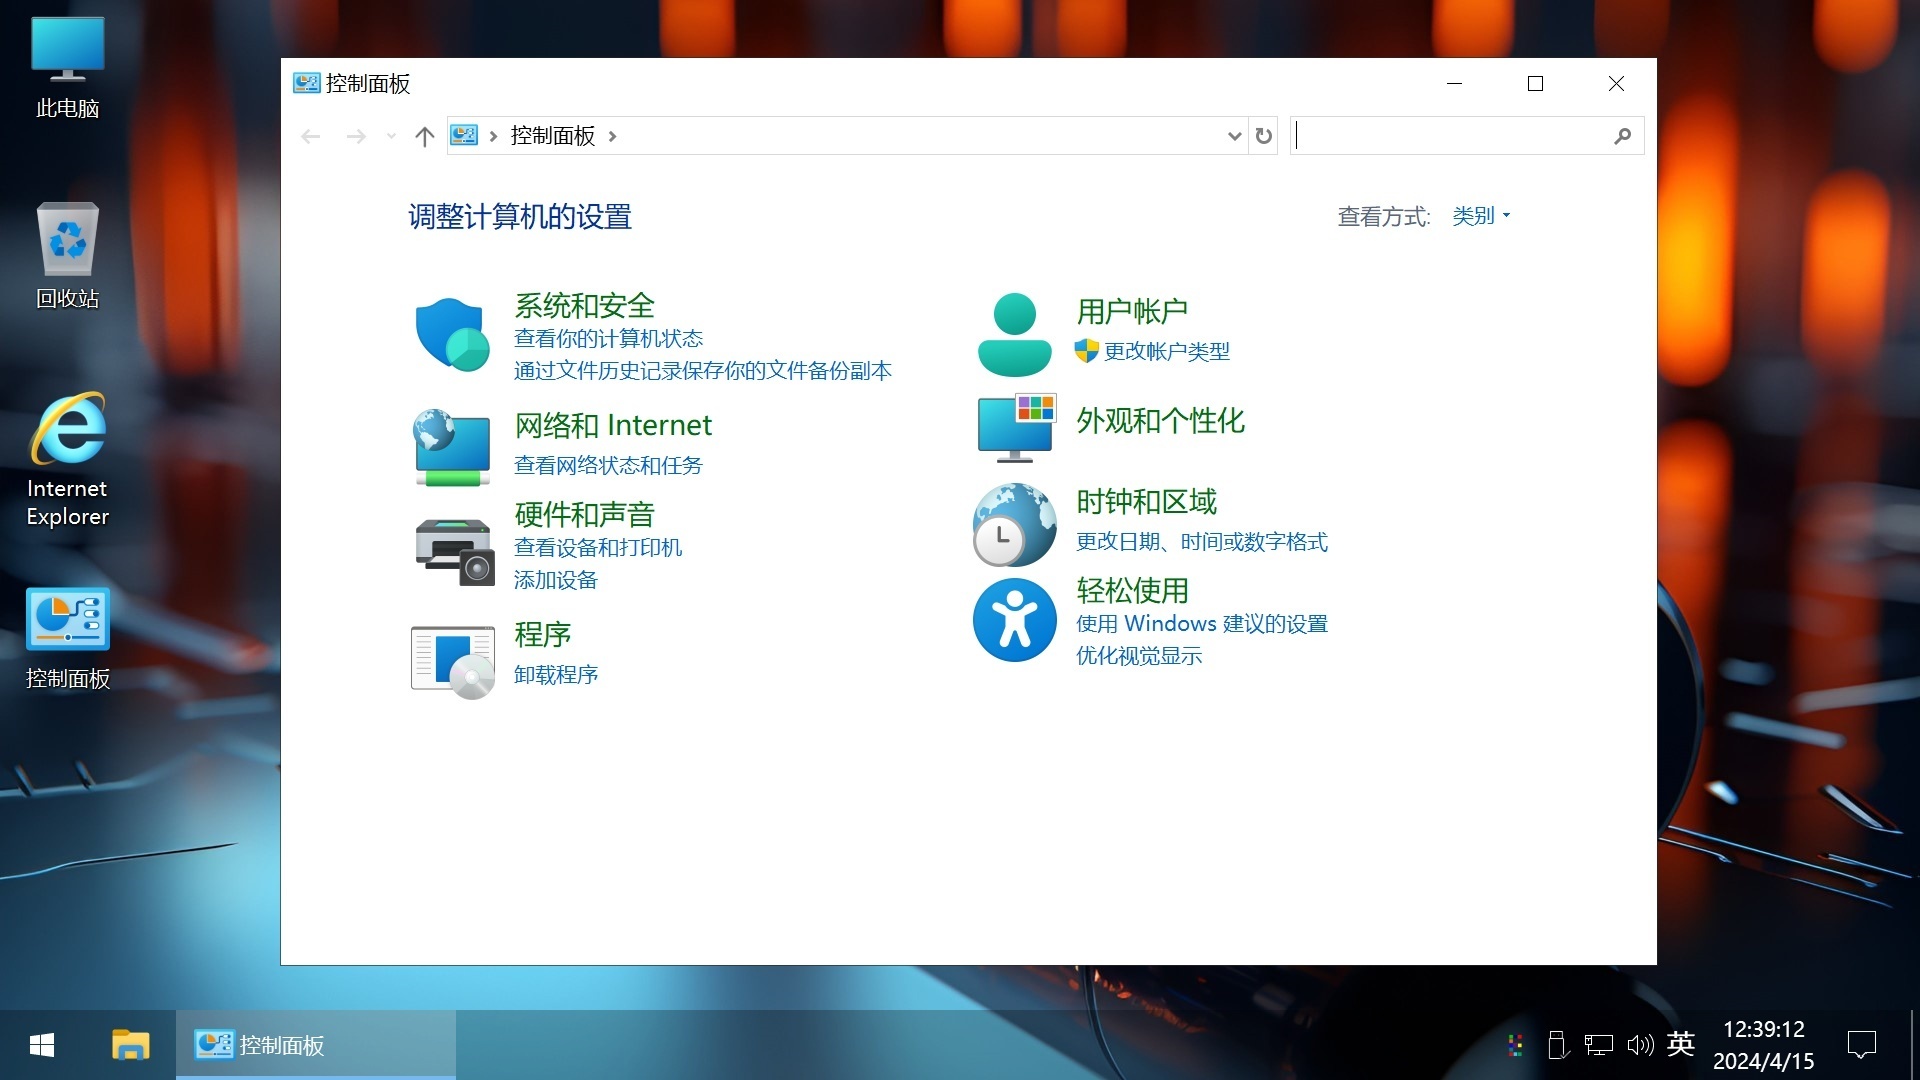Open 程序 category via its disc icon

click(x=452, y=660)
